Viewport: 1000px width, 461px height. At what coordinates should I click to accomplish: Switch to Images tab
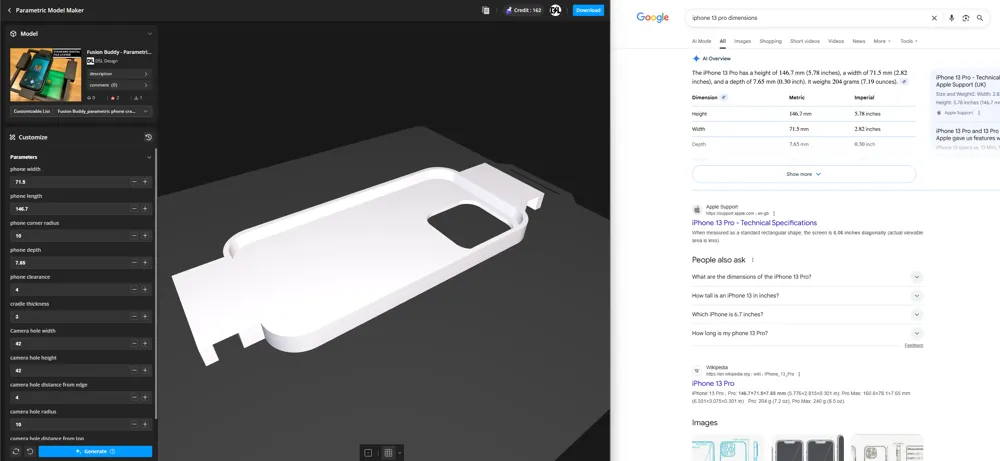(x=742, y=41)
